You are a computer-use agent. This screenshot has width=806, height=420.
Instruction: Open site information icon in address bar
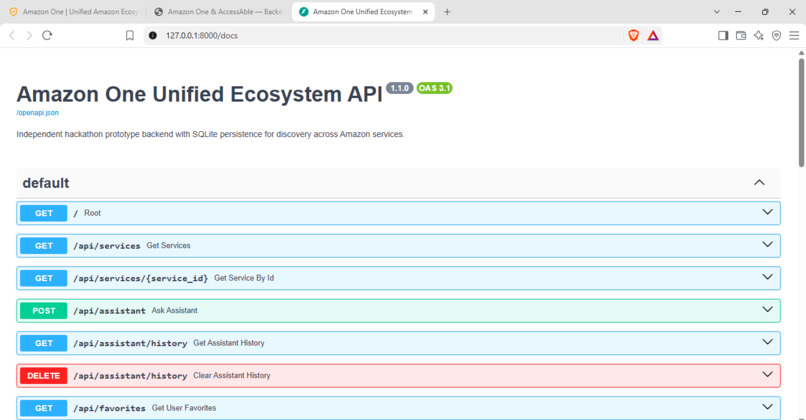[153, 35]
